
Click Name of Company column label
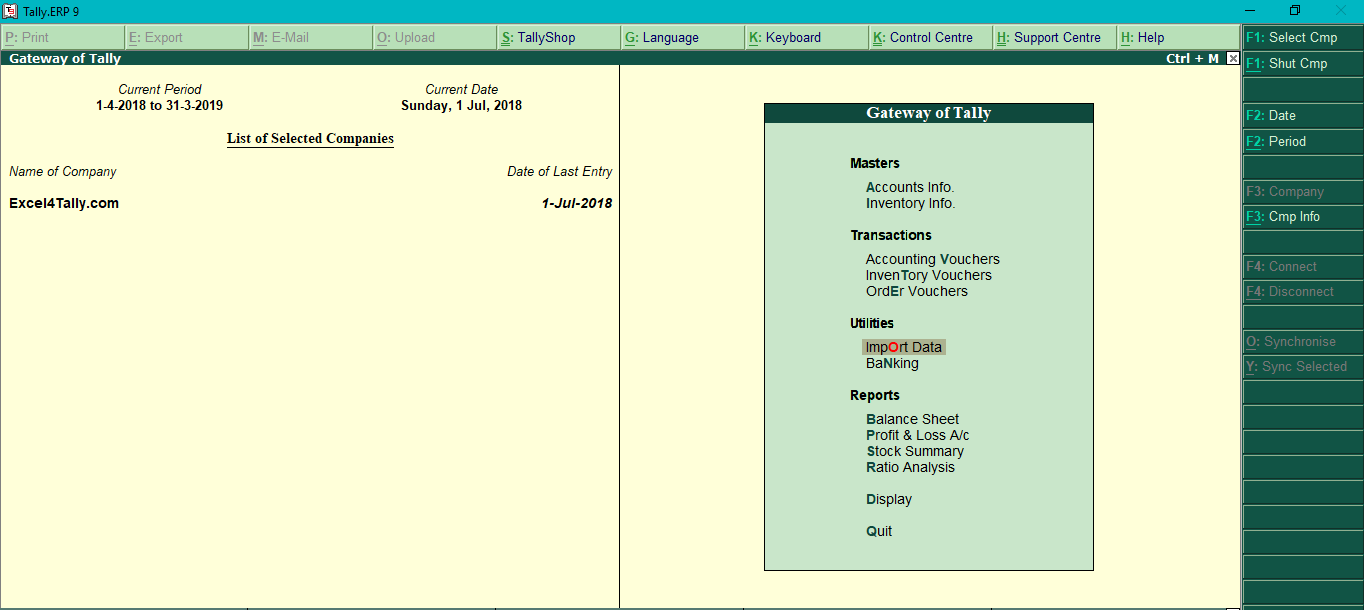tap(63, 171)
